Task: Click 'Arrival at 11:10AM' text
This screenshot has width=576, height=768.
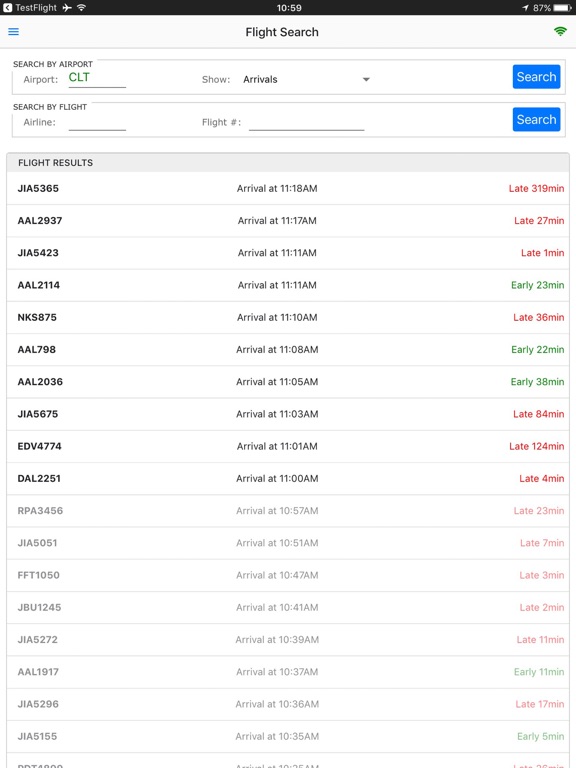Action: [277, 318]
